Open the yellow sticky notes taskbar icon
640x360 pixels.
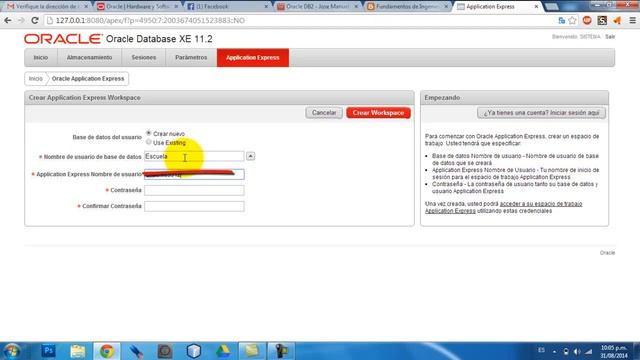pyautogui.click(x=252, y=351)
